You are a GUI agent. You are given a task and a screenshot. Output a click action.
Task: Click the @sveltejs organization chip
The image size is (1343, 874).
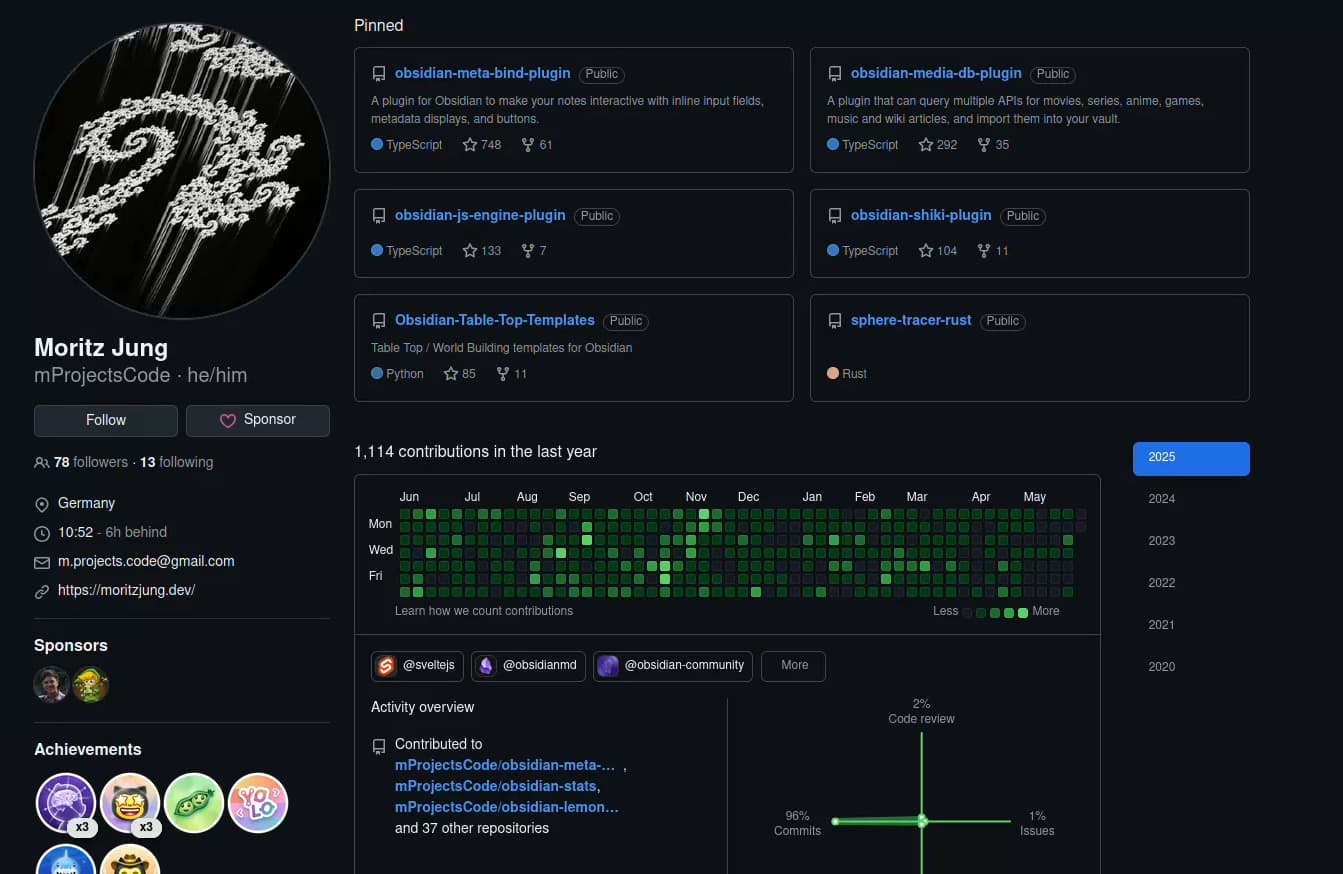pos(417,666)
